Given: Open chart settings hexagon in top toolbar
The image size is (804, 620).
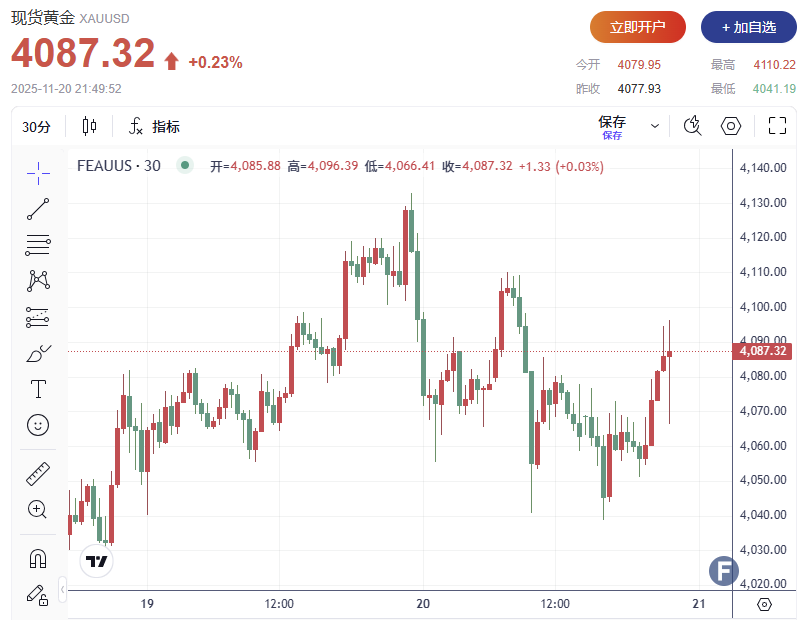Looking at the screenshot, I should [730, 126].
